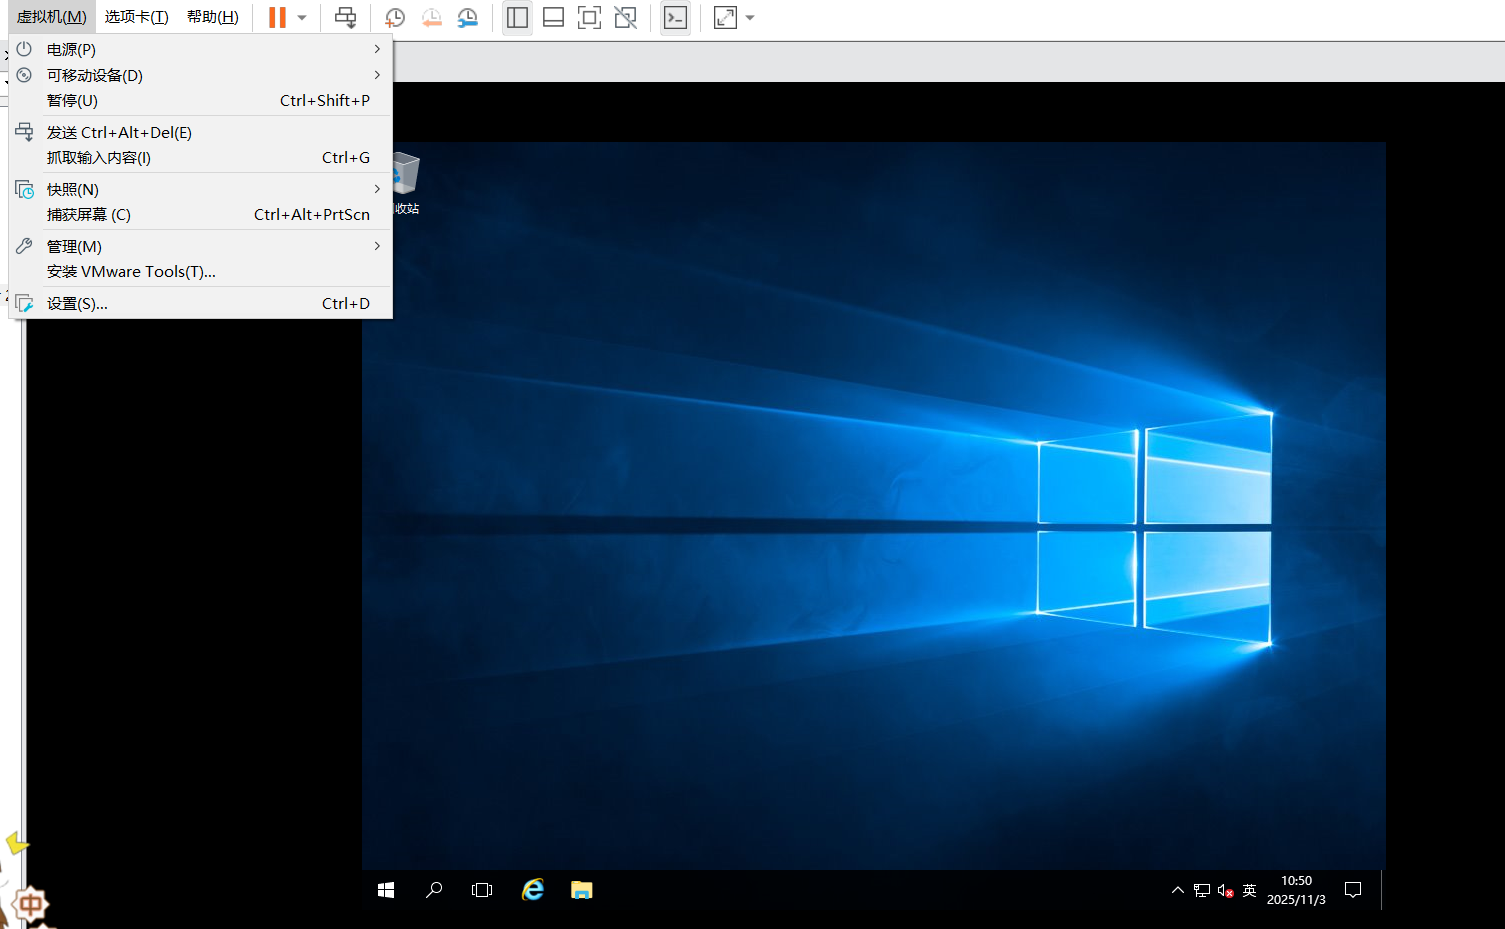
Task: Click the enter full screen mode icon
Action: (x=589, y=17)
